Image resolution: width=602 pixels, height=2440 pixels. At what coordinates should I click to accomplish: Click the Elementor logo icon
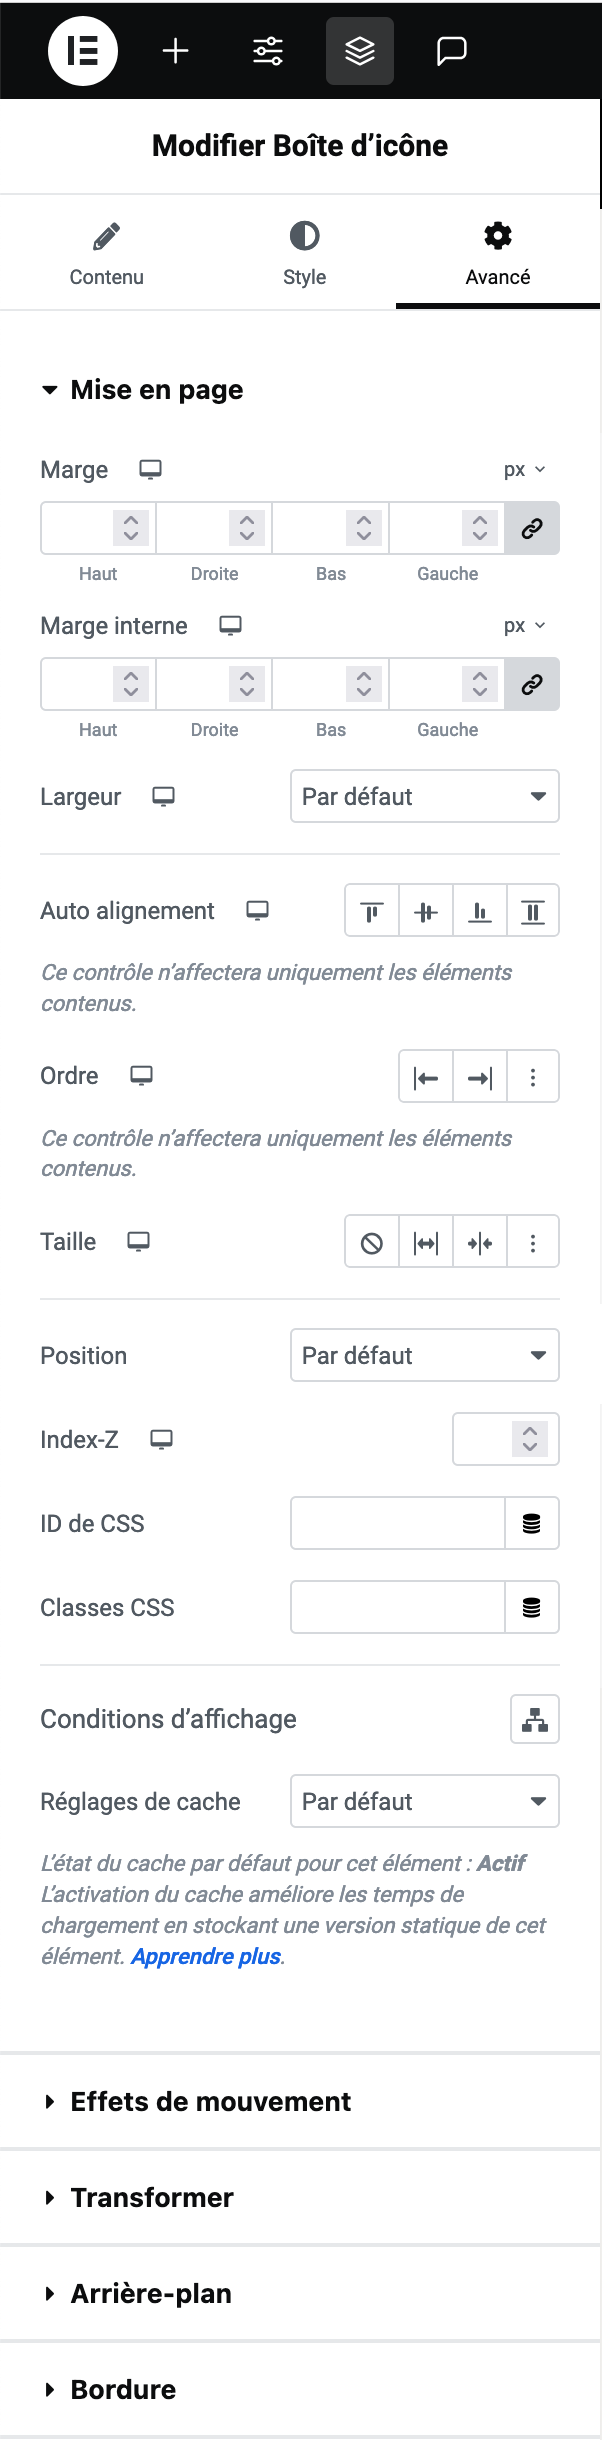[x=83, y=51]
